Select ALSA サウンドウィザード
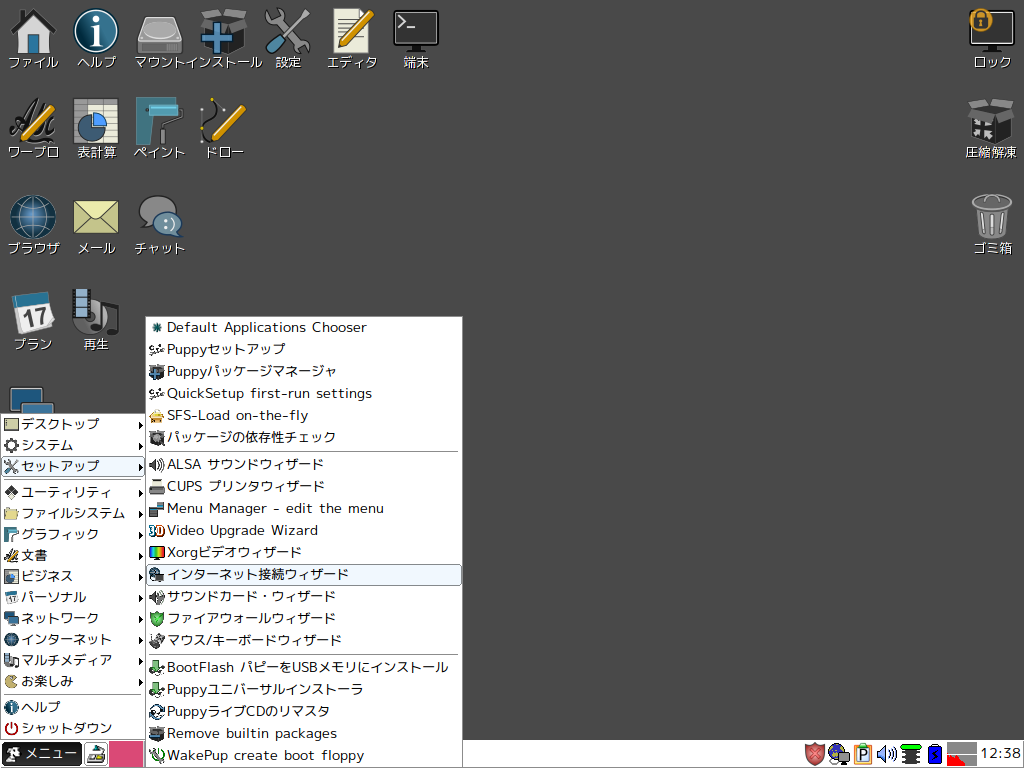Image resolution: width=1024 pixels, height=768 pixels. click(x=304, y=464)
